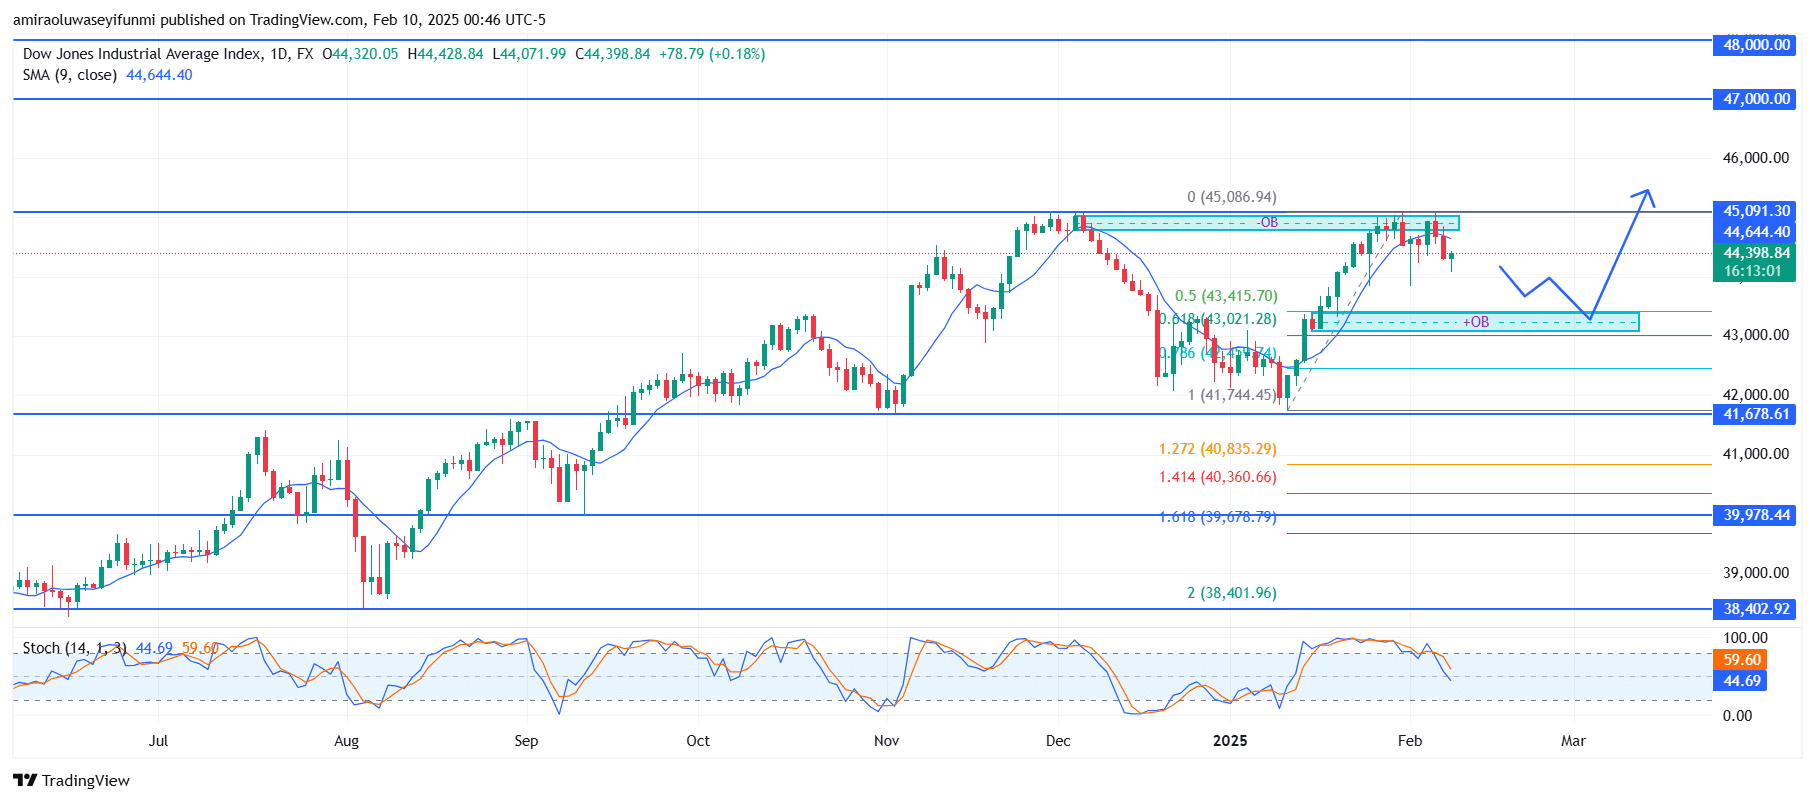Click the current price 44,398.84 tag

[x=1754, y=253]
